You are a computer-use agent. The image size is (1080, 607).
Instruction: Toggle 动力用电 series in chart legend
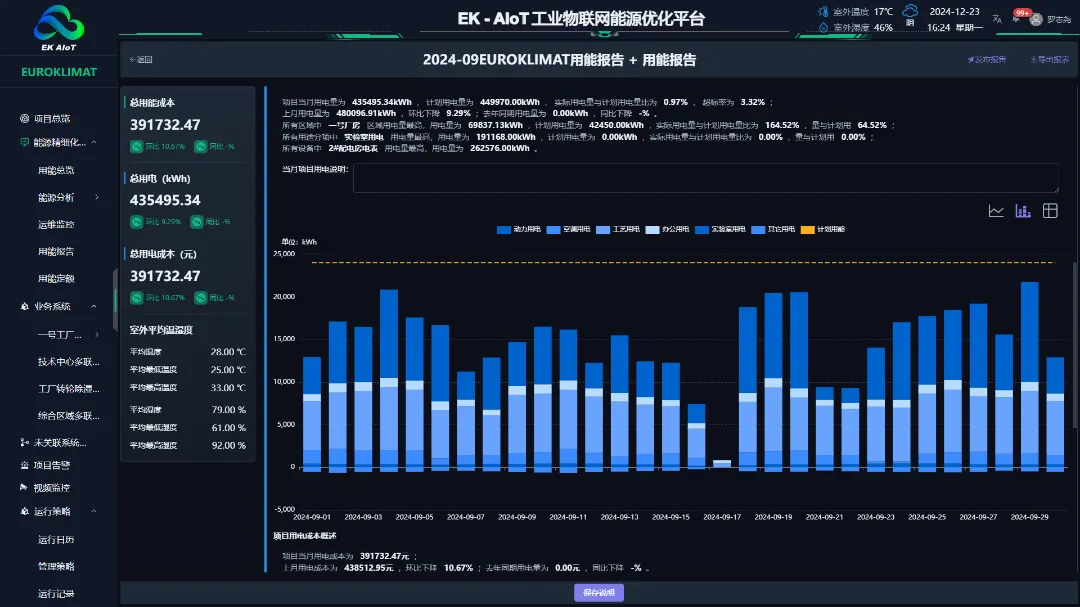click(x=518, y=230)
